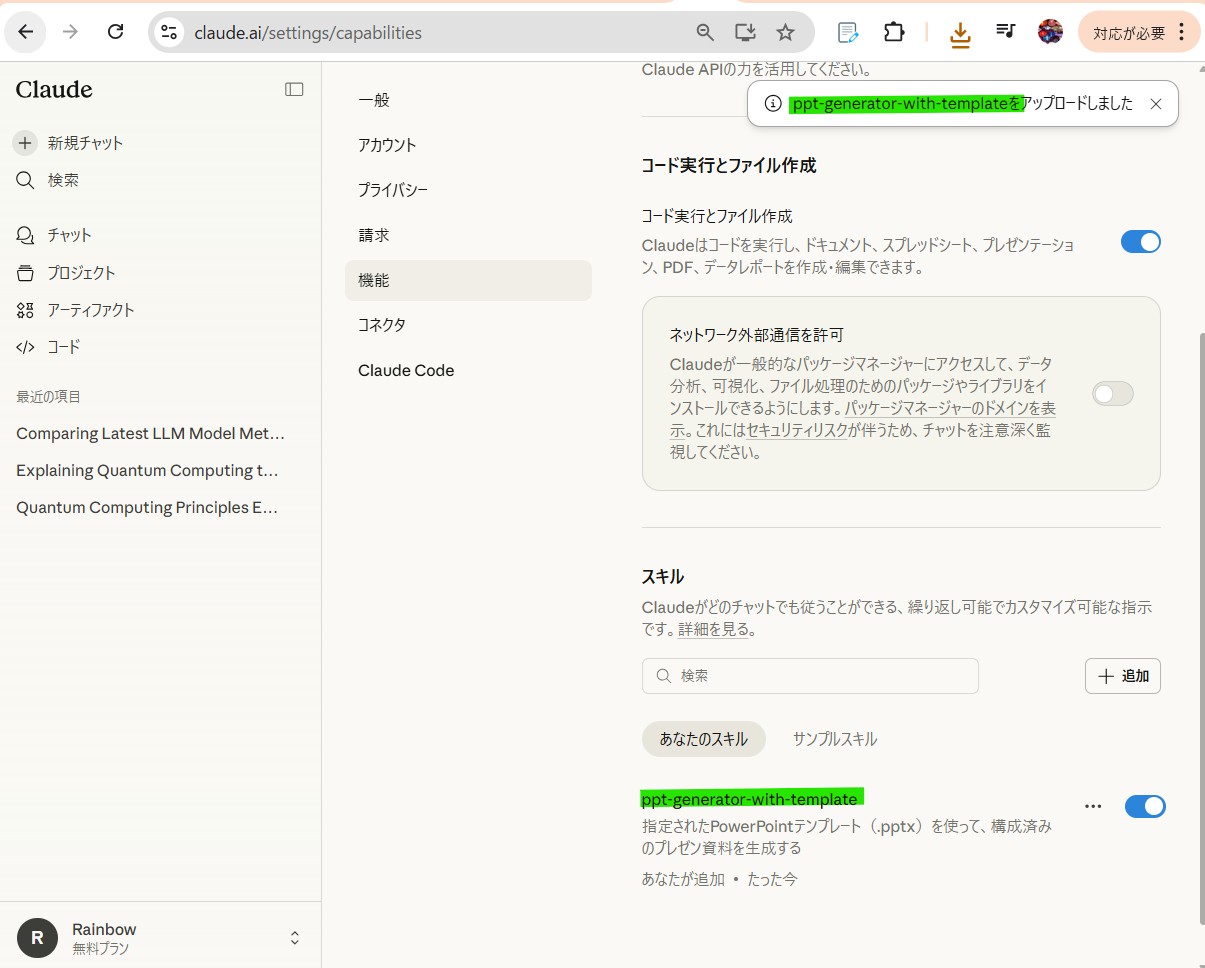Open the browser downloads icon
Screen dimensions: 1205x968
click(959, 33)
